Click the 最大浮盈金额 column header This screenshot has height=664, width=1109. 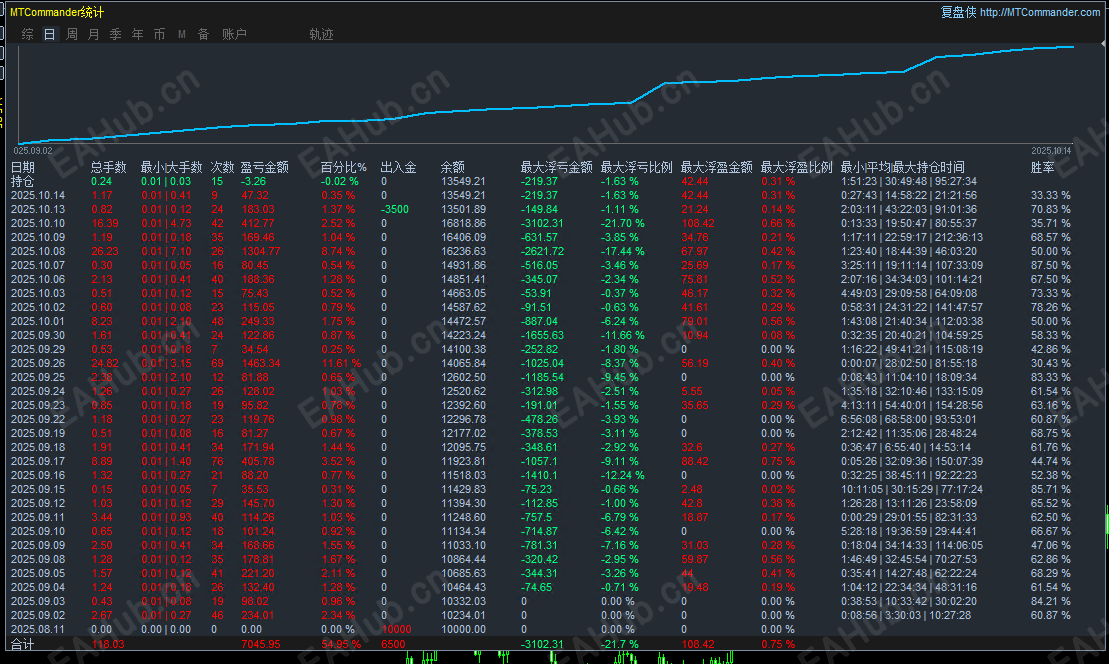point(716,168)
